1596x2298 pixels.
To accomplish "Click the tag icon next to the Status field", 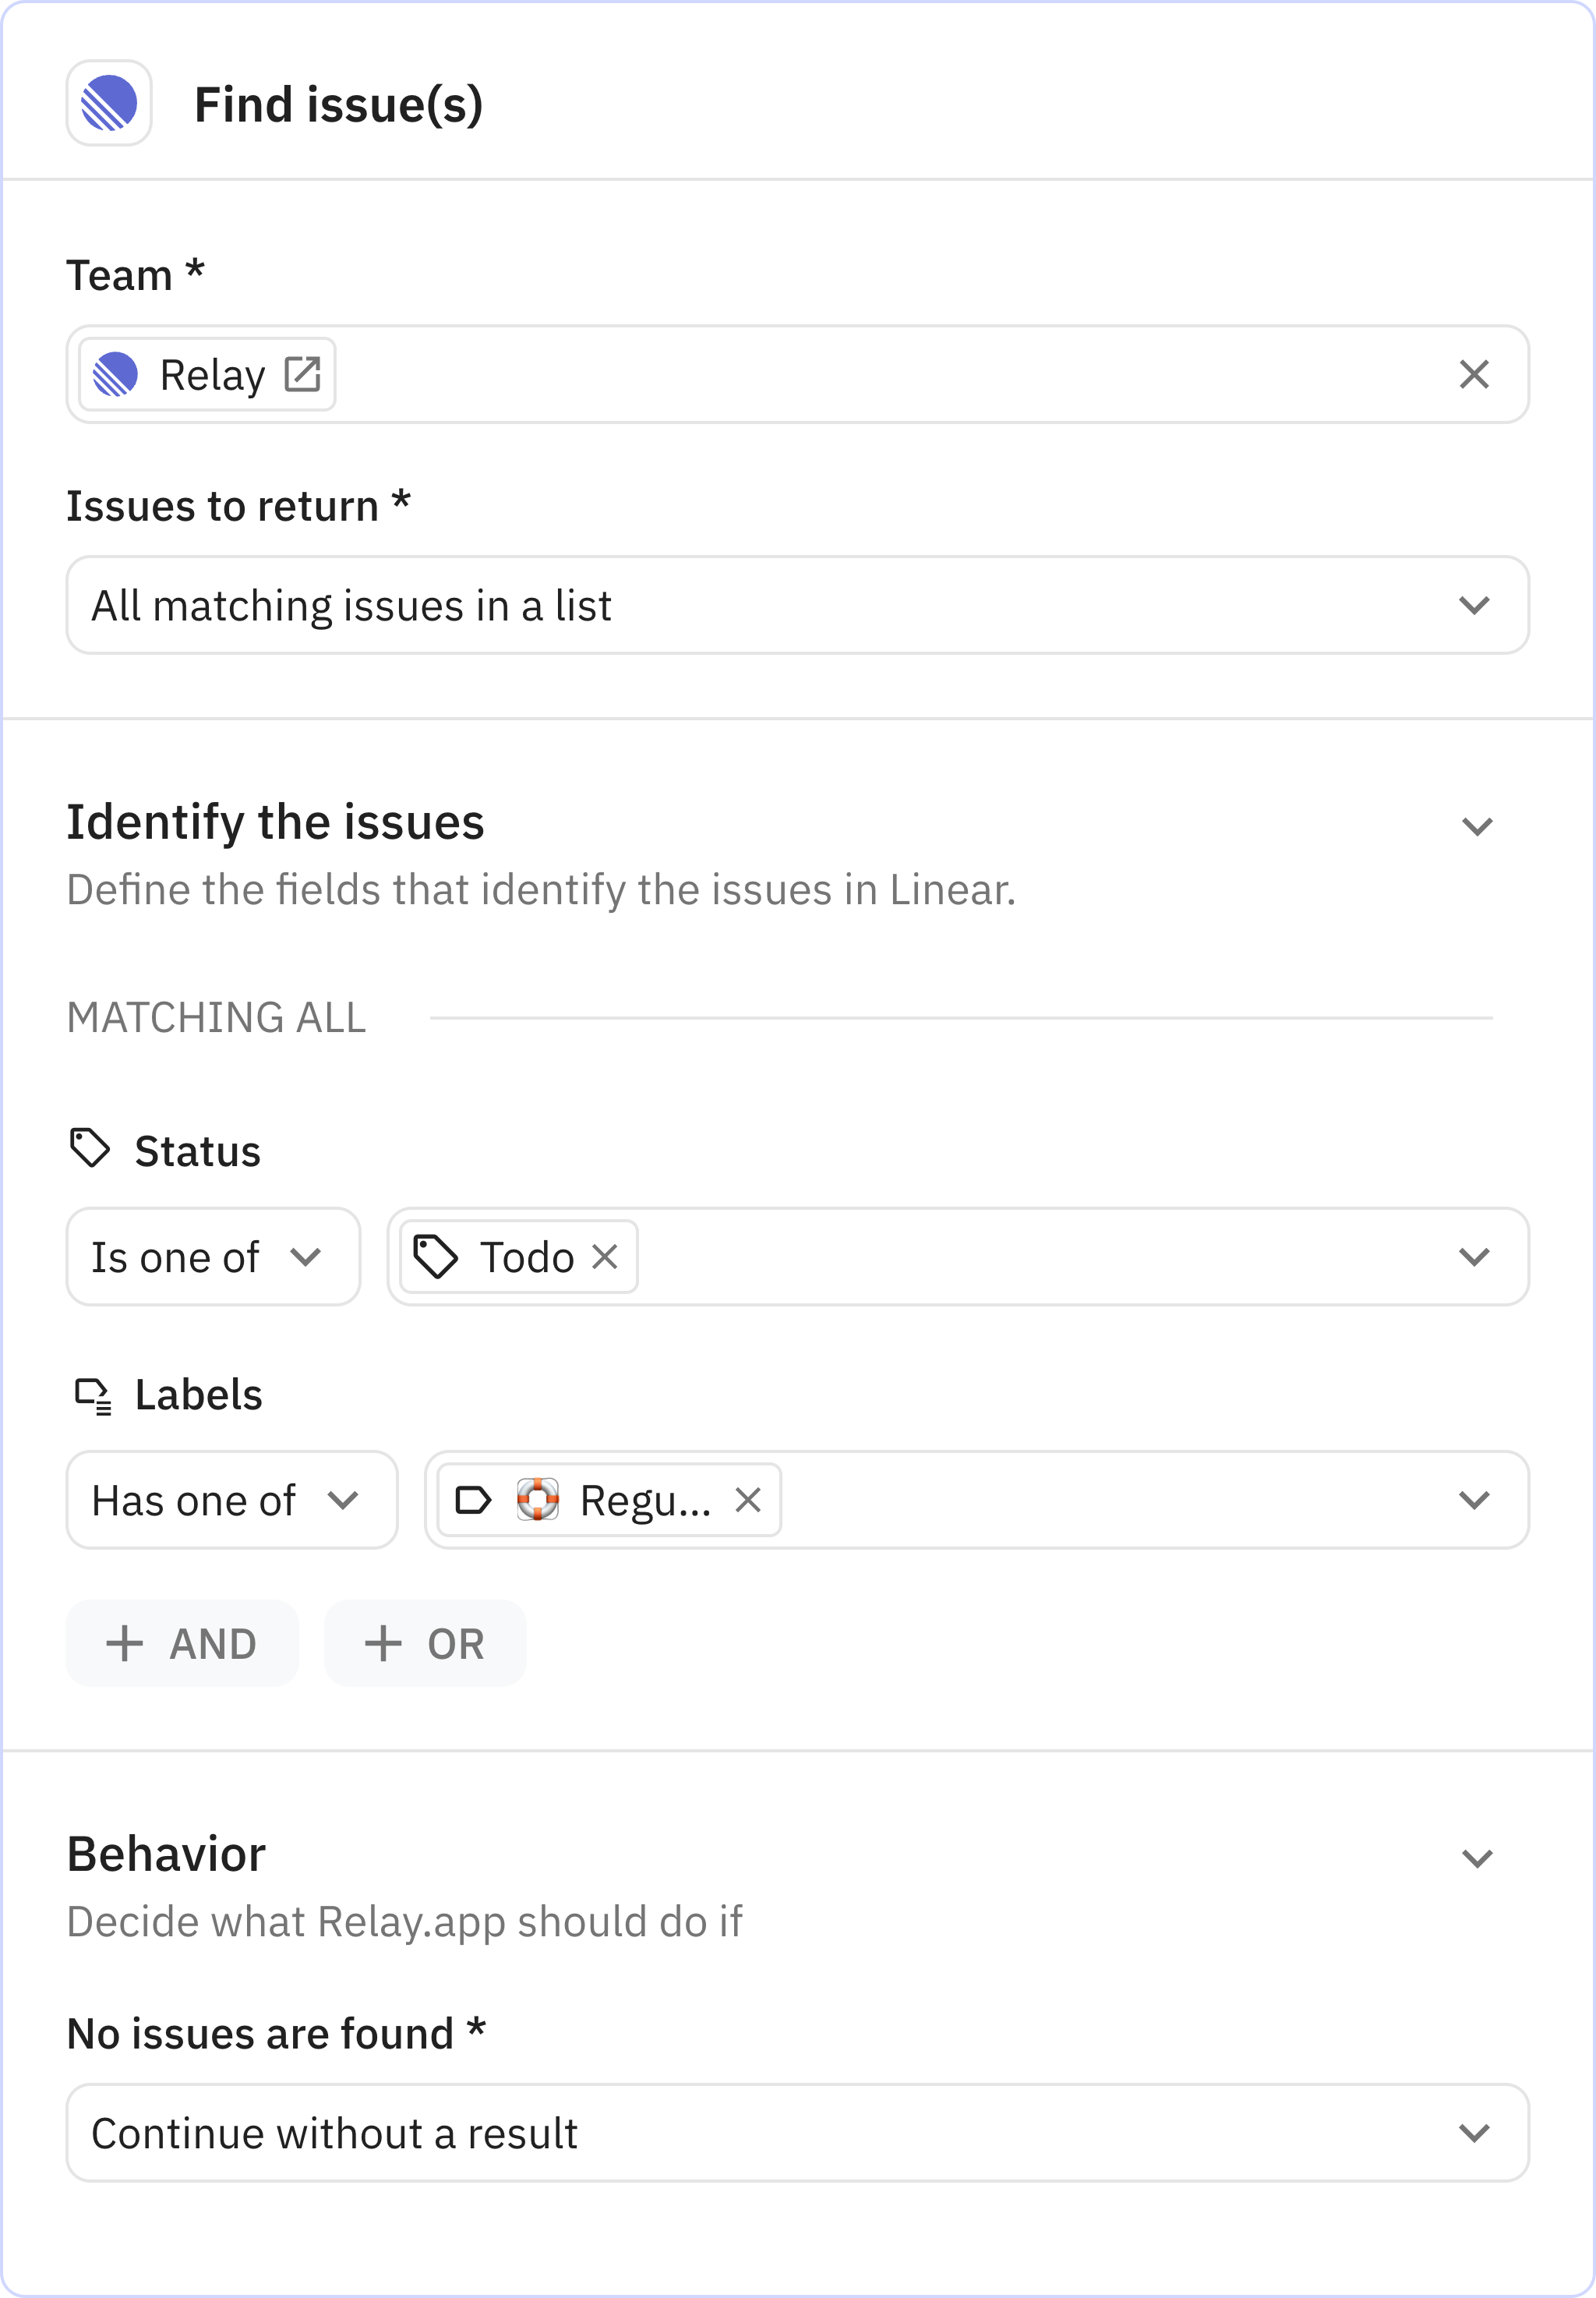I will (91, 1148).
